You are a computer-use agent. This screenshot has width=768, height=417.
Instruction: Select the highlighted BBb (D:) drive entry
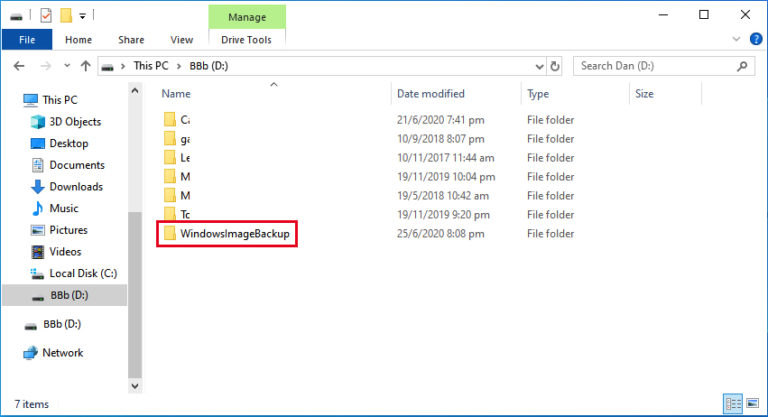point(65,295)
